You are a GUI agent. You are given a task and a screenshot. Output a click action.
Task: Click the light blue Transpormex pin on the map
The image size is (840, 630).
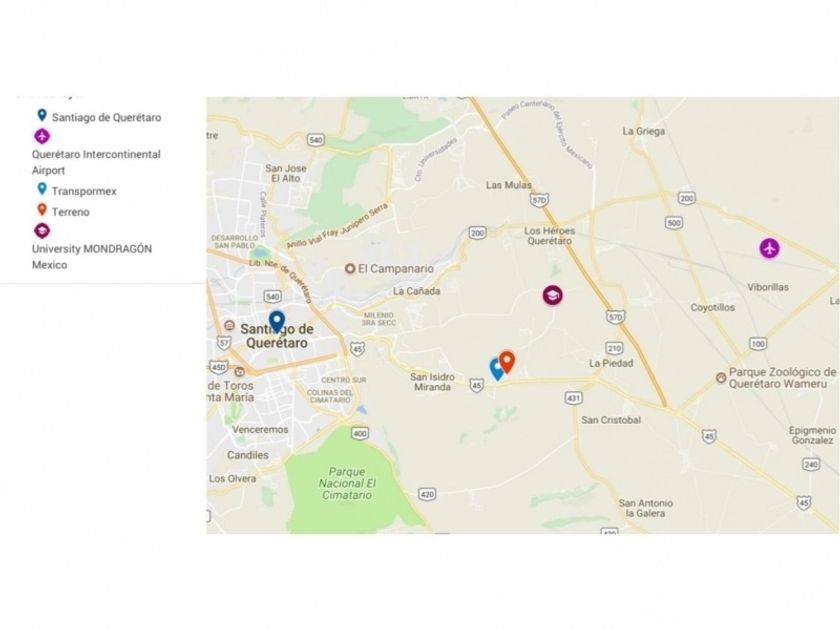496,369
